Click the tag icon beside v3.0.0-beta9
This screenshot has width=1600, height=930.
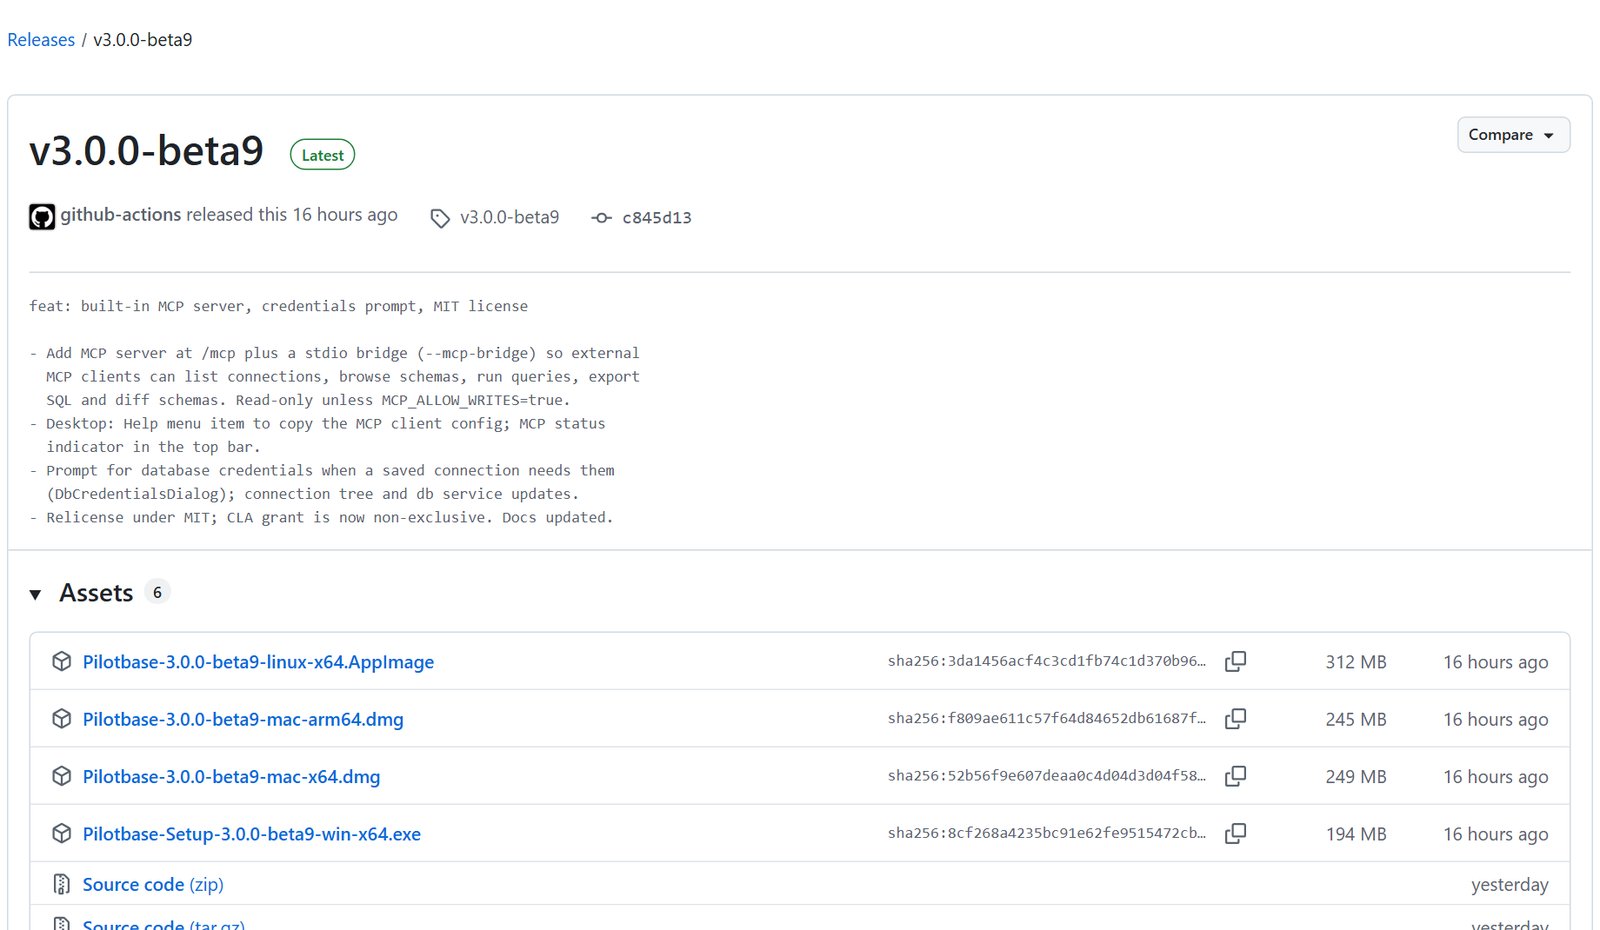click(440, 218)
